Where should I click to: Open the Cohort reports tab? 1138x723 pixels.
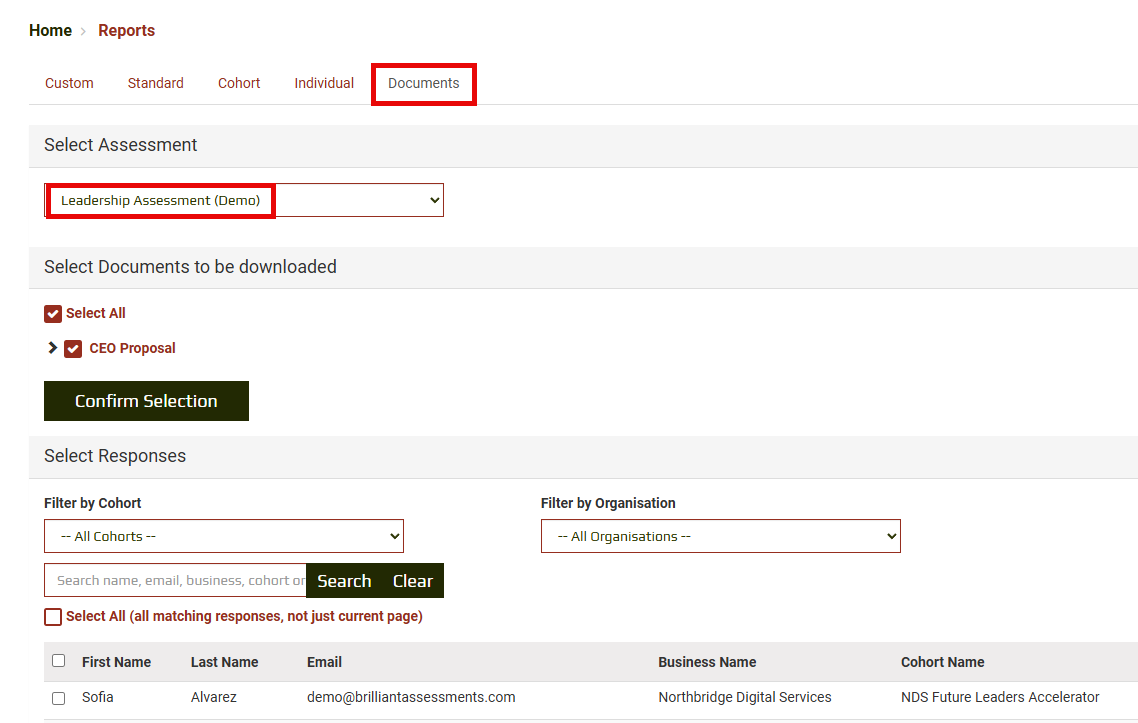coord(239,83)
